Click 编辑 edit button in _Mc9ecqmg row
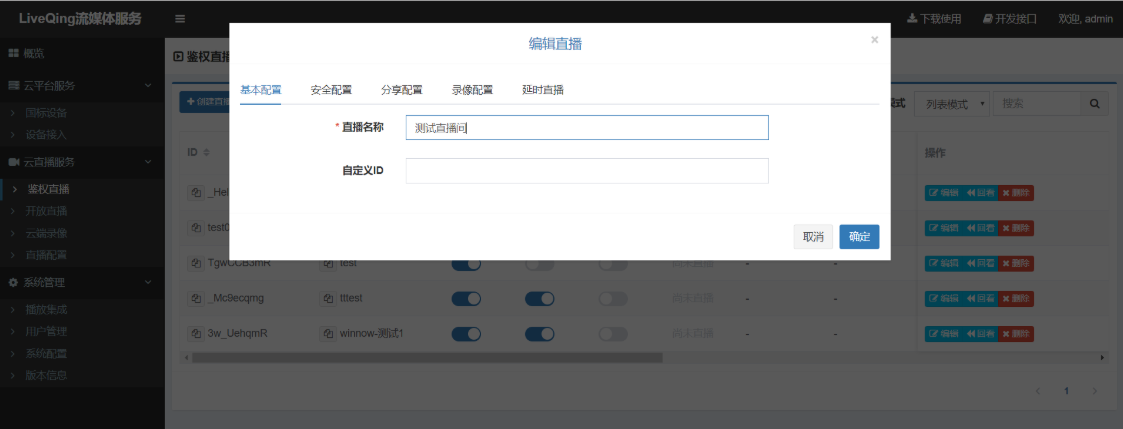 (x=943, y=299)
